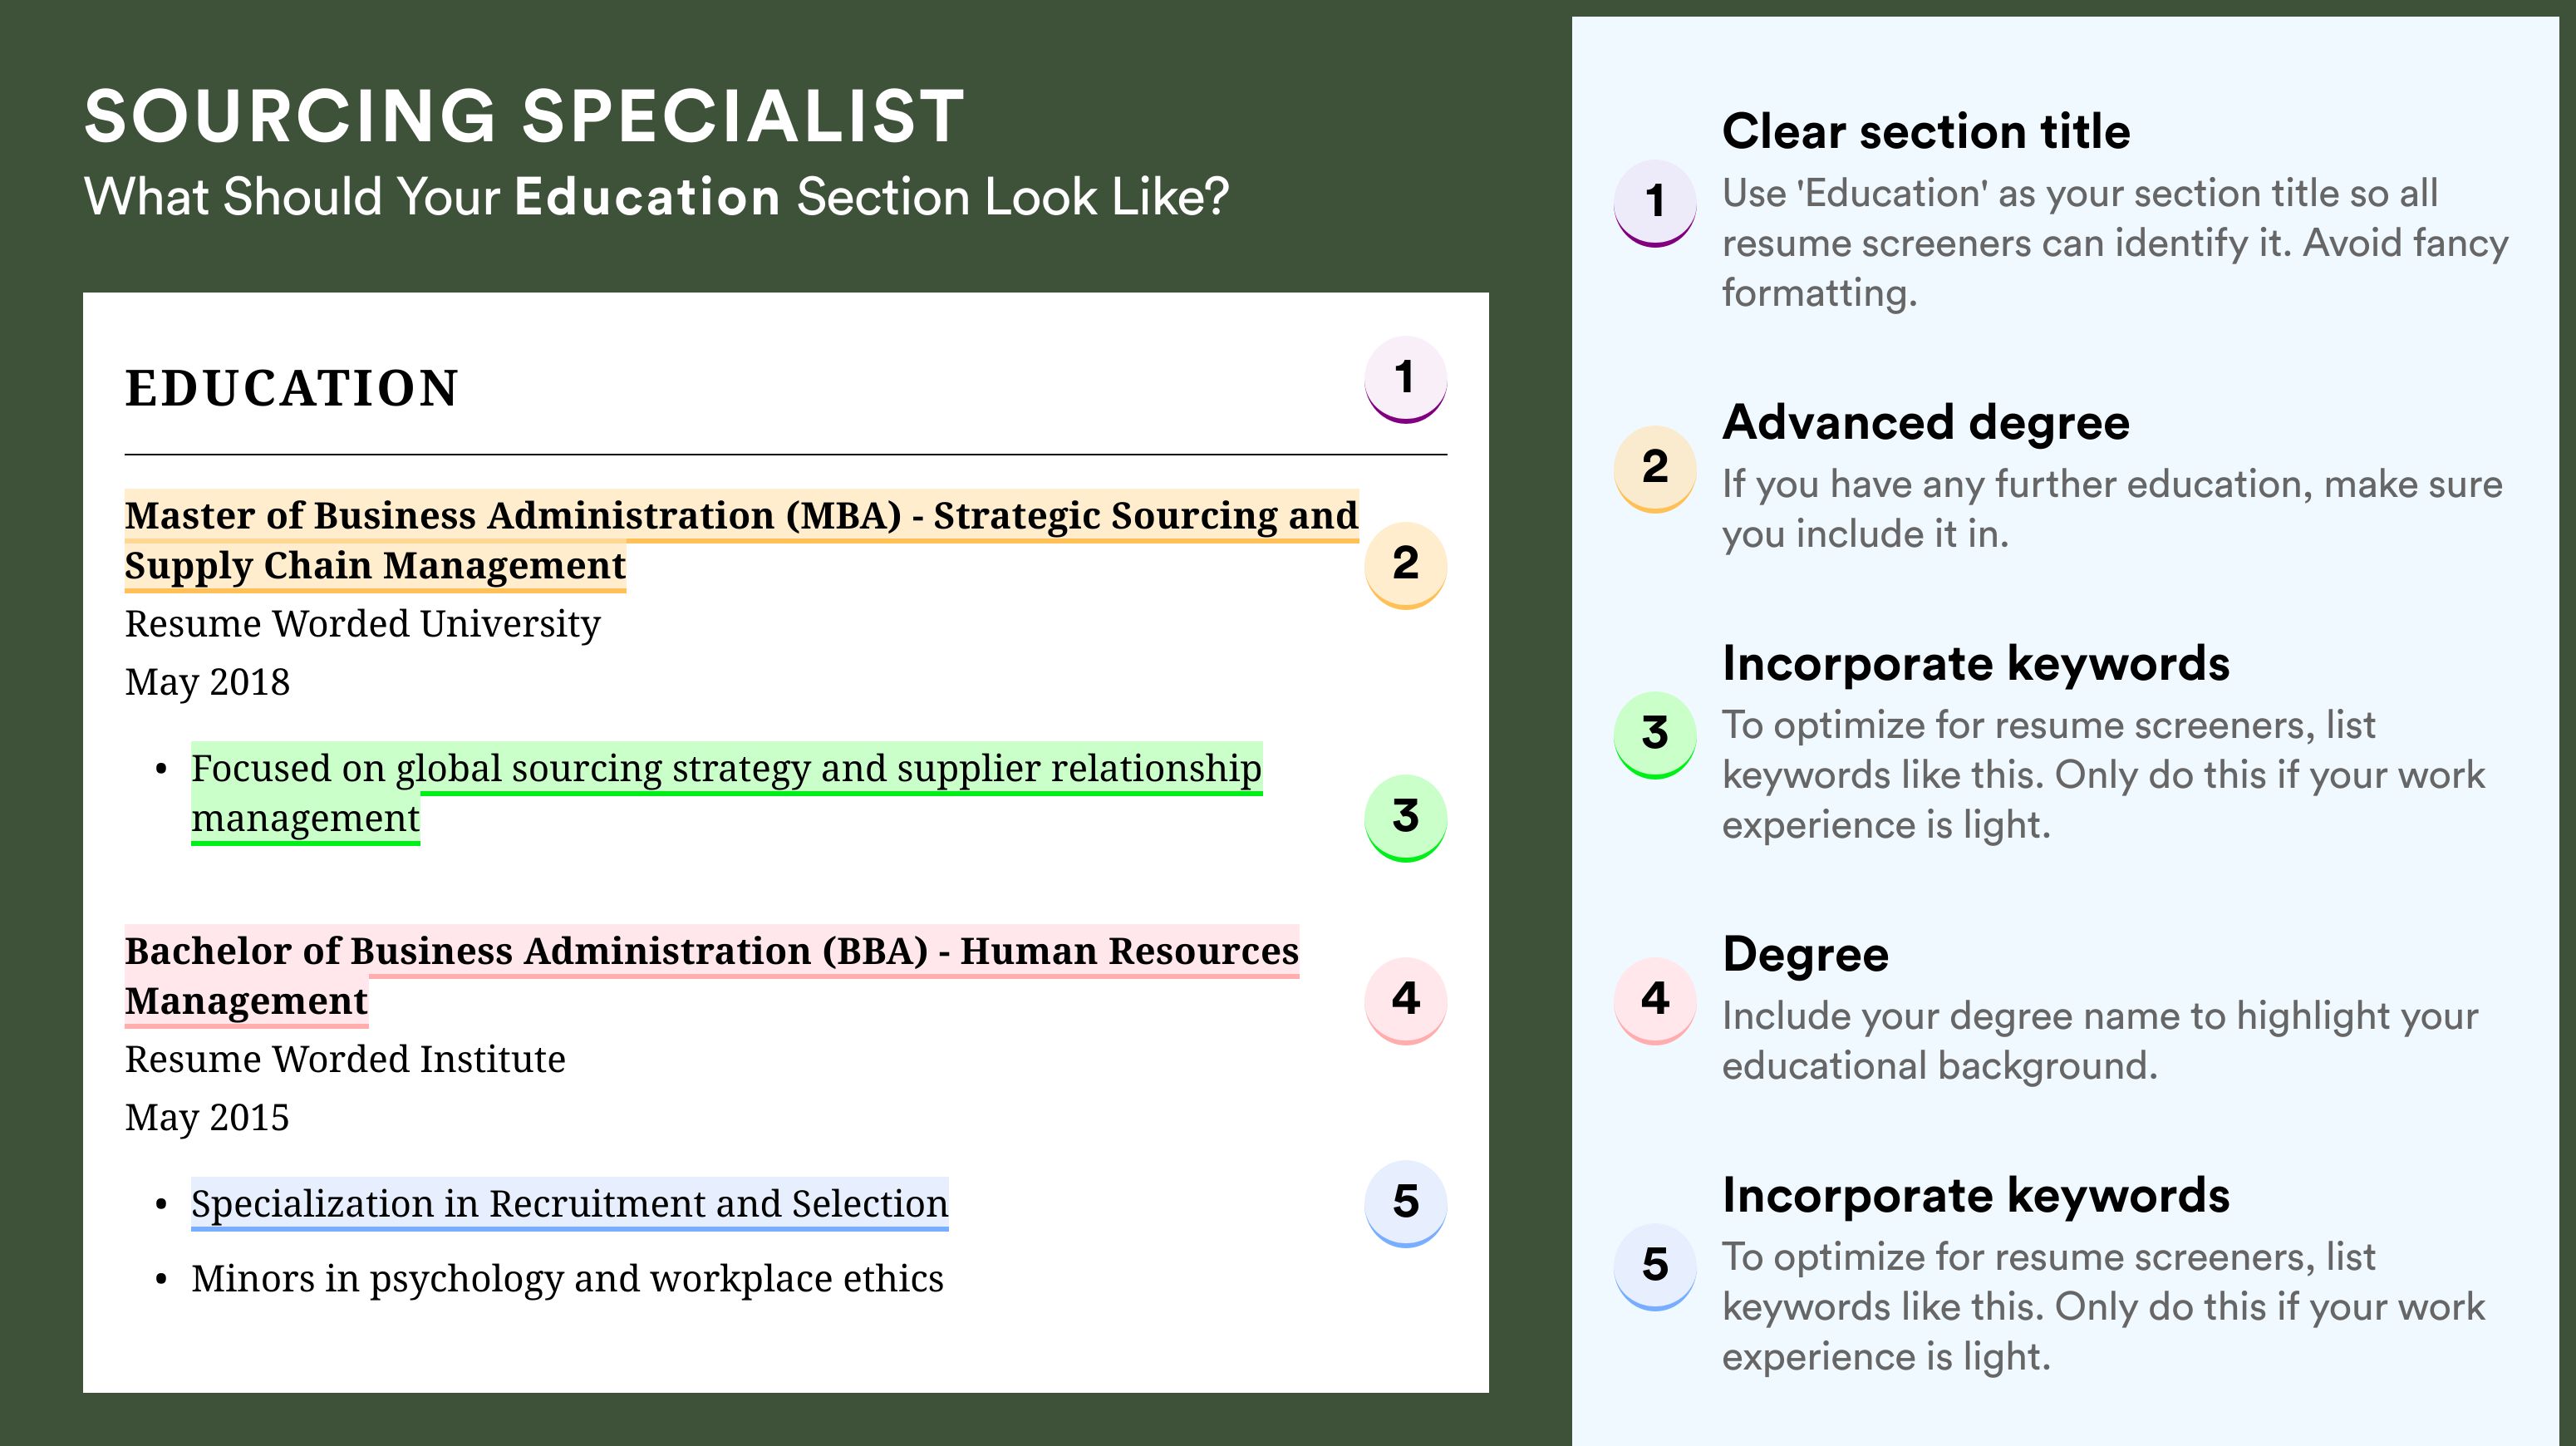This screenshot has height=1446, width=2576.
Task: Click the orange 2 badge next to Advanced degree
Action: [1655, 468]
